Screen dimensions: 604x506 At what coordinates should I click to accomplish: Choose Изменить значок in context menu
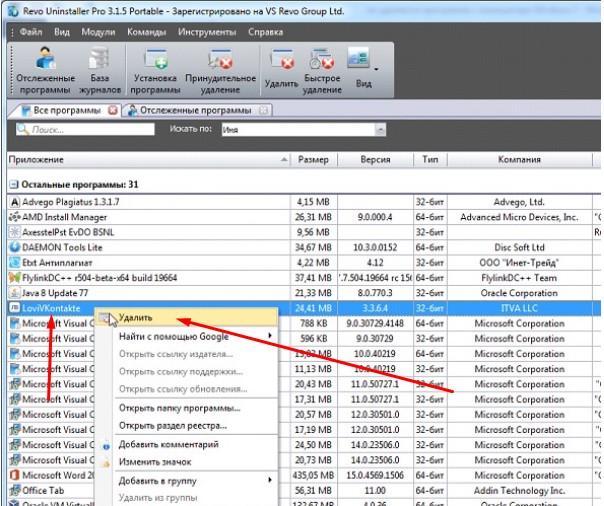[186, 462]
